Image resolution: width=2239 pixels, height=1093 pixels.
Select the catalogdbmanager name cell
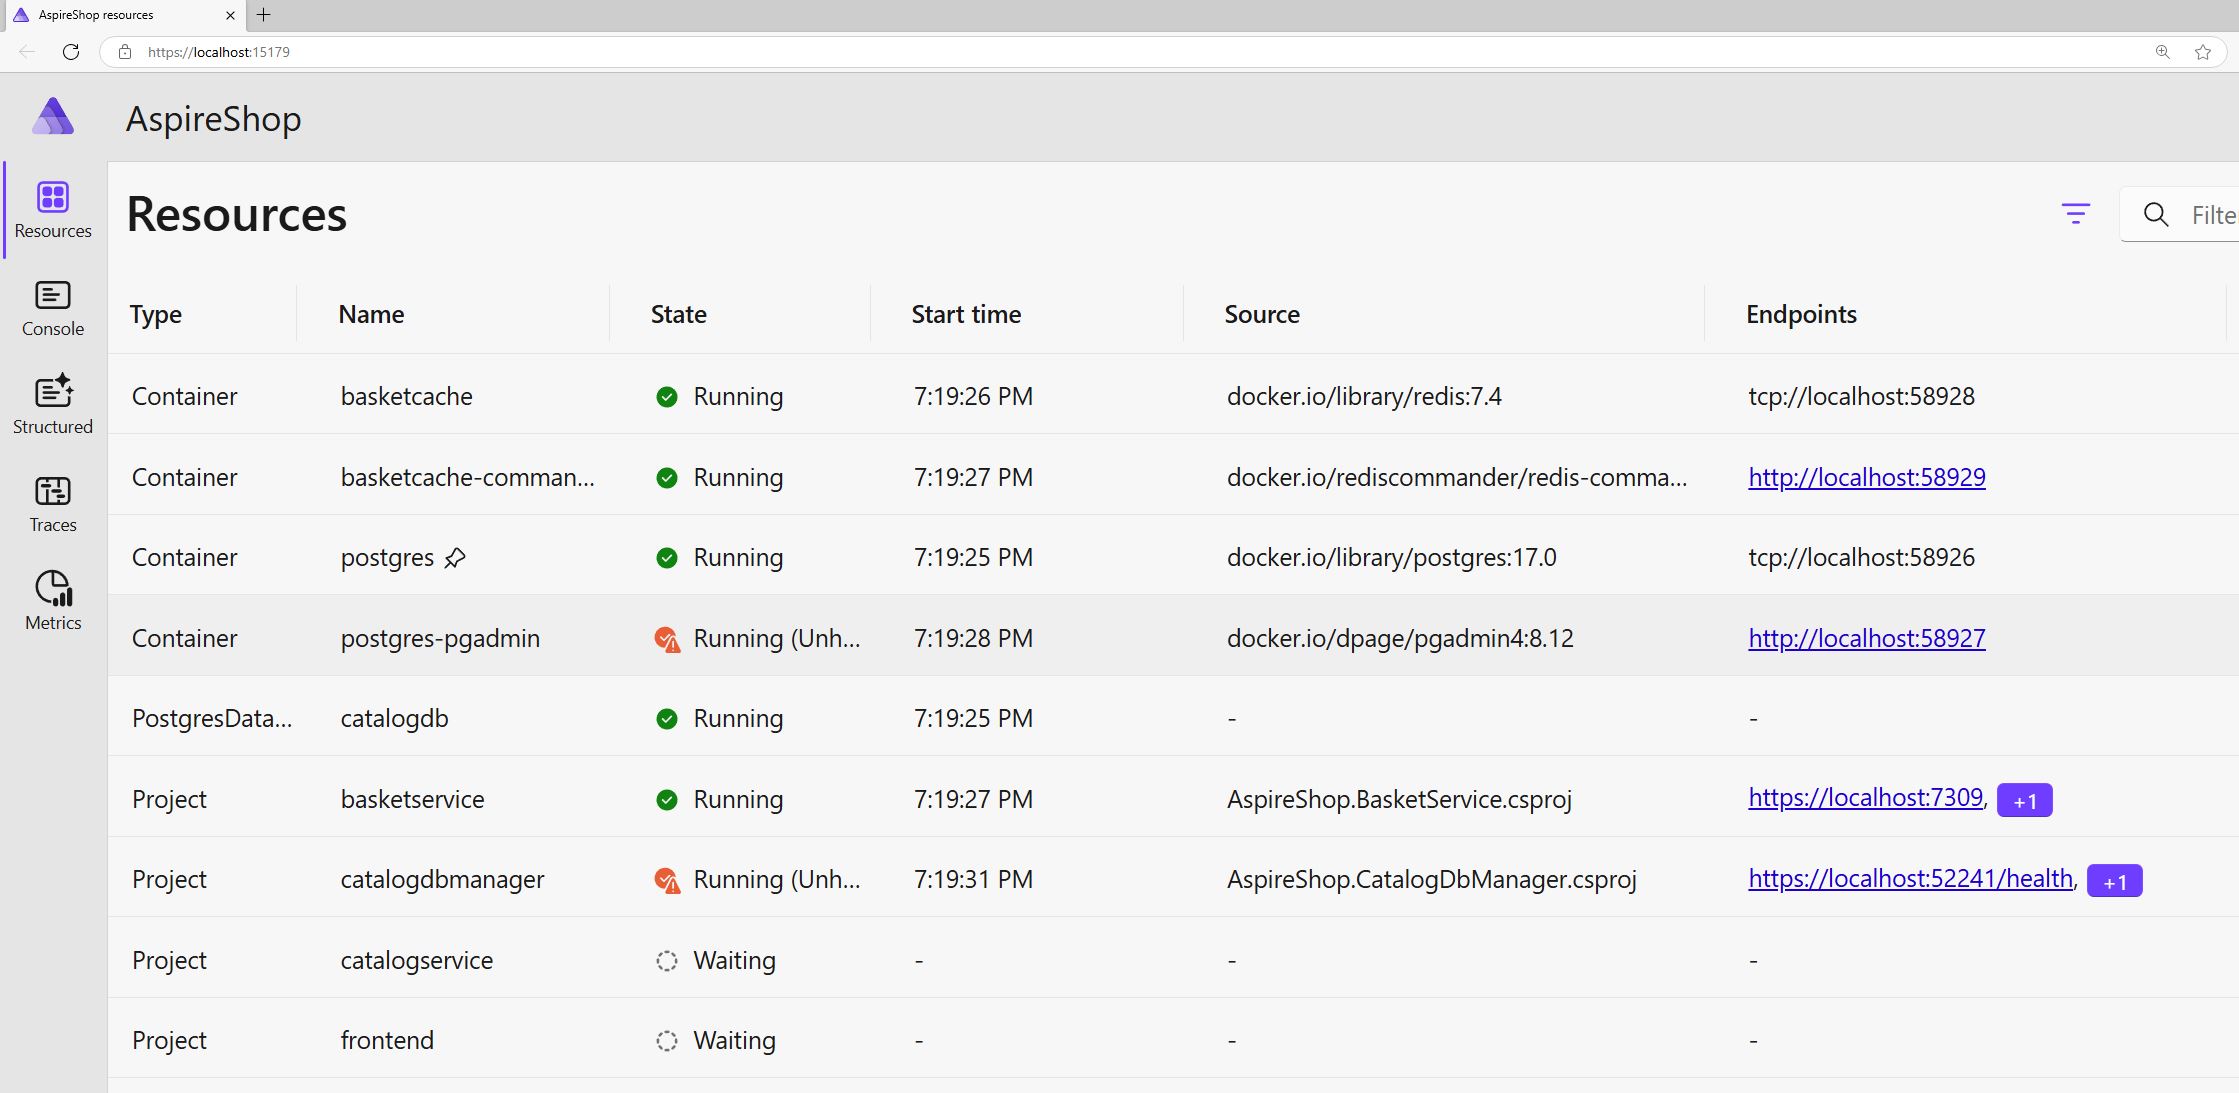pyautogui.click(x=442, y=879)
